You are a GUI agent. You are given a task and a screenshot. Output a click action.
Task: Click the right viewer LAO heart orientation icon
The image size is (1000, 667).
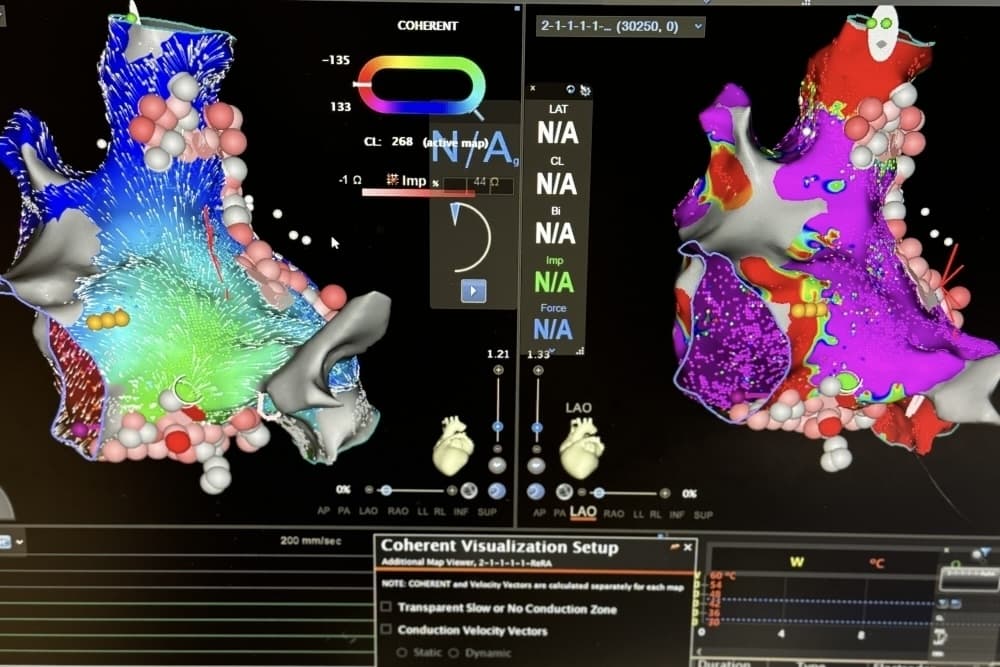click(581, 448)
